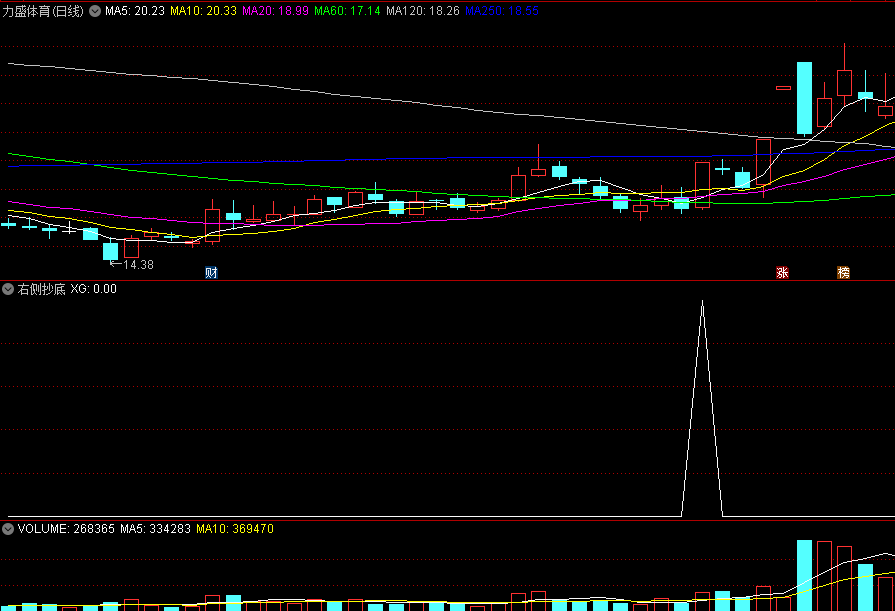Screen dimensions: 895x611
Task: Select the MA20: 18.99 indicator label
Action: tap(275, 11)
